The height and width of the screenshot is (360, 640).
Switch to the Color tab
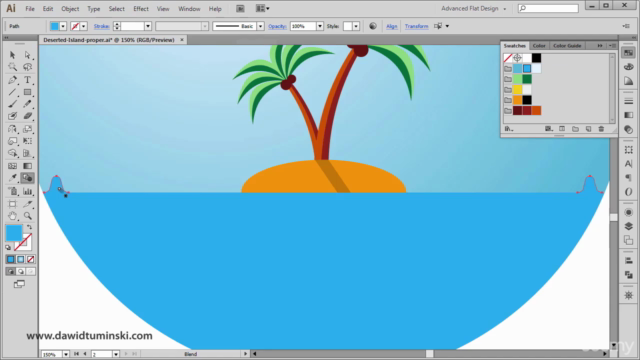tap(539, 46)
